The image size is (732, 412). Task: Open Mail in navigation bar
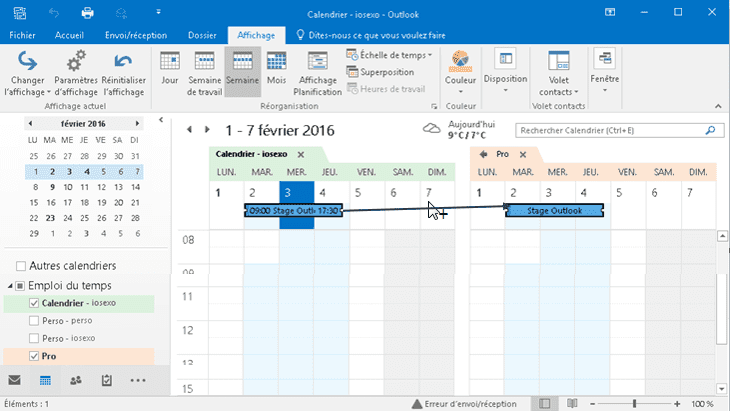[14, 380]
